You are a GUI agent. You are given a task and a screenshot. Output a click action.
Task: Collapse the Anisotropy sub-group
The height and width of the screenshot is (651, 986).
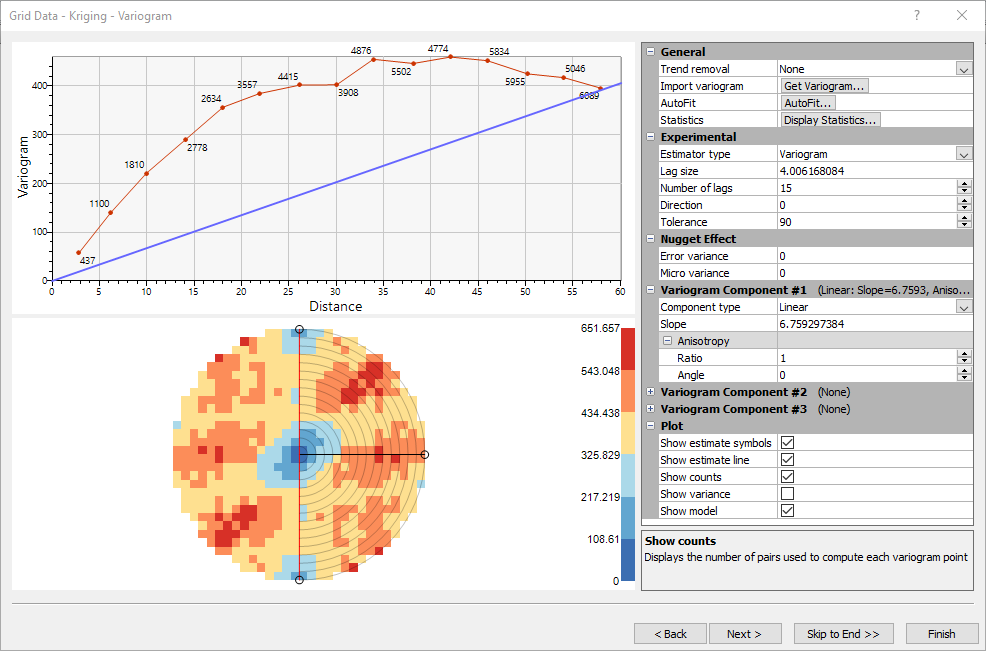[668, 341]
